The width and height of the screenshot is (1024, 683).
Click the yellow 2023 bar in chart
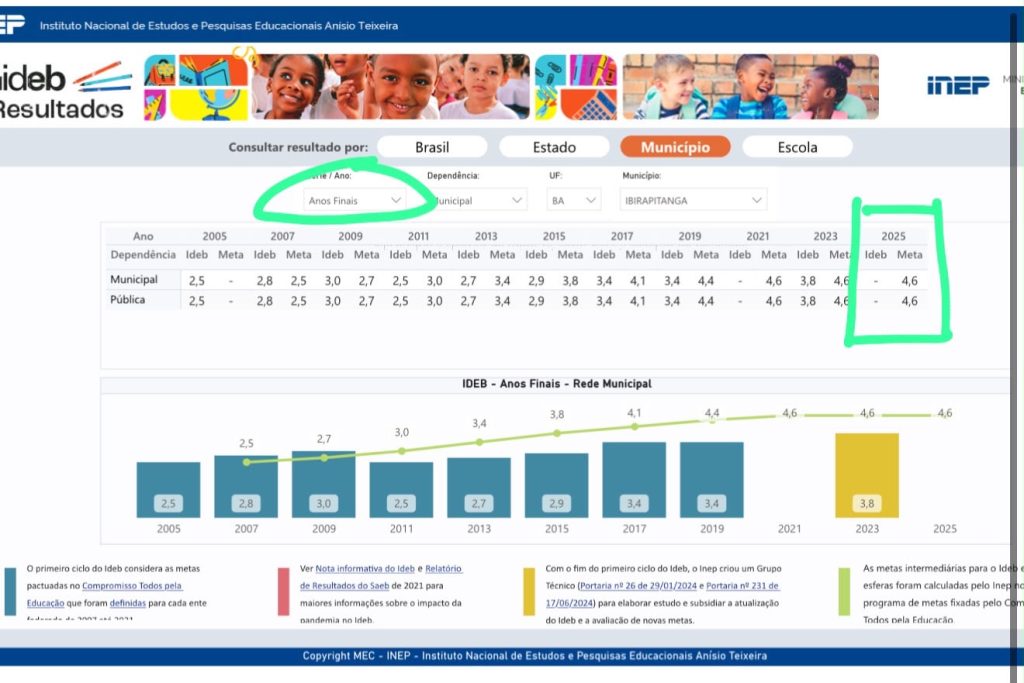coord(867,475)
